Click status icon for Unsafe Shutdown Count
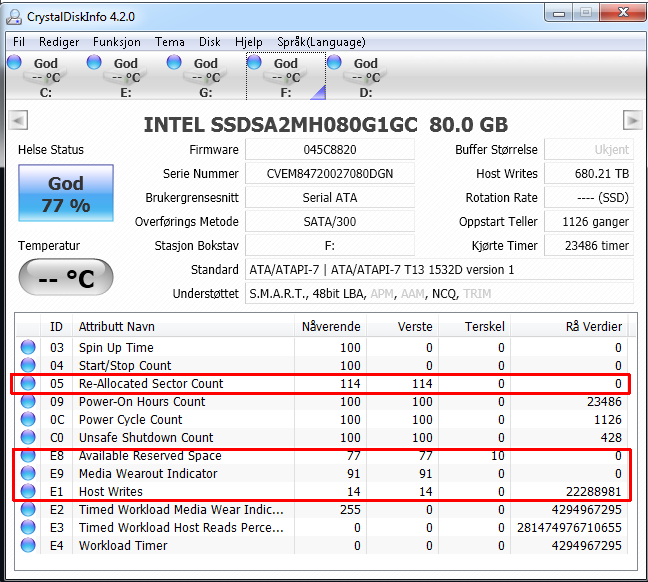 click(x=28, y=437)
